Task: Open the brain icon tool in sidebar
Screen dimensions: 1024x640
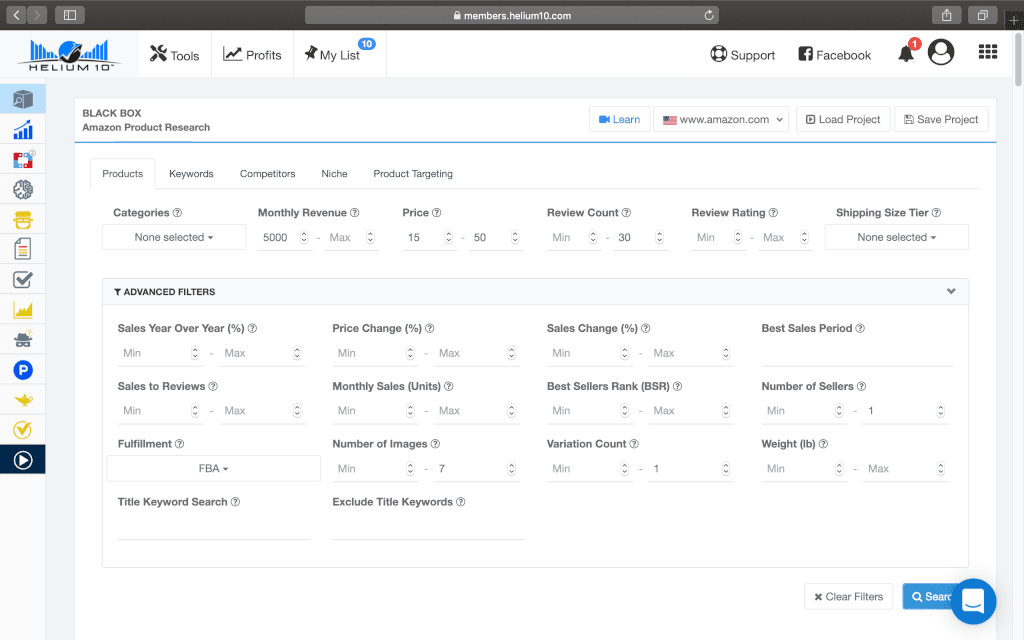Action: tap(23, 189)
